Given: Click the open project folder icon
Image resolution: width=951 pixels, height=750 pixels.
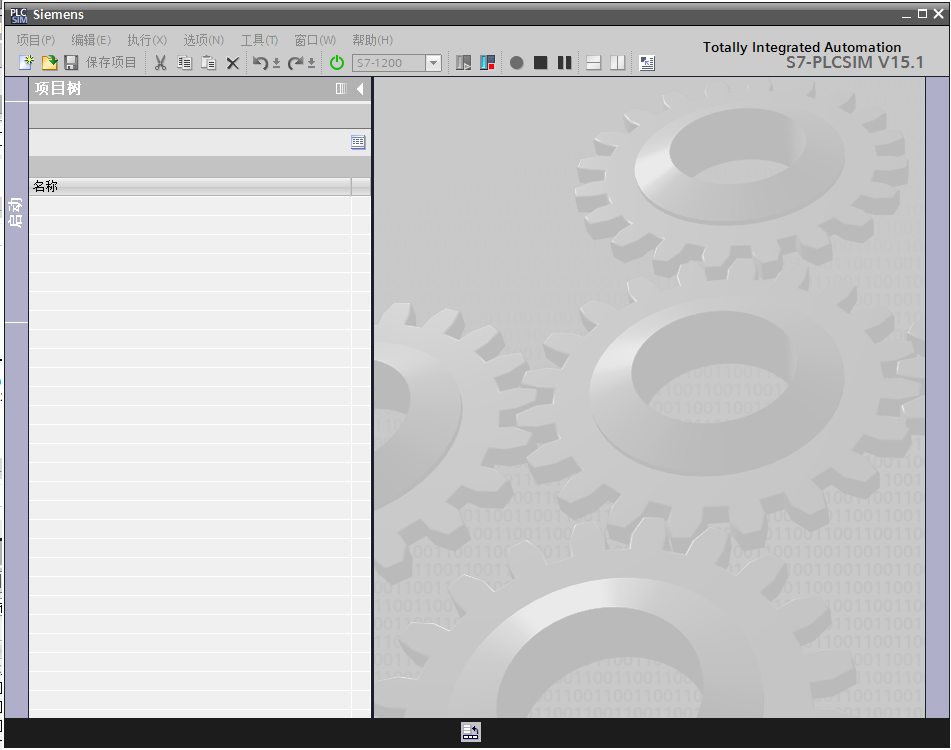Looking at the screenshot, I should (49, 63).
